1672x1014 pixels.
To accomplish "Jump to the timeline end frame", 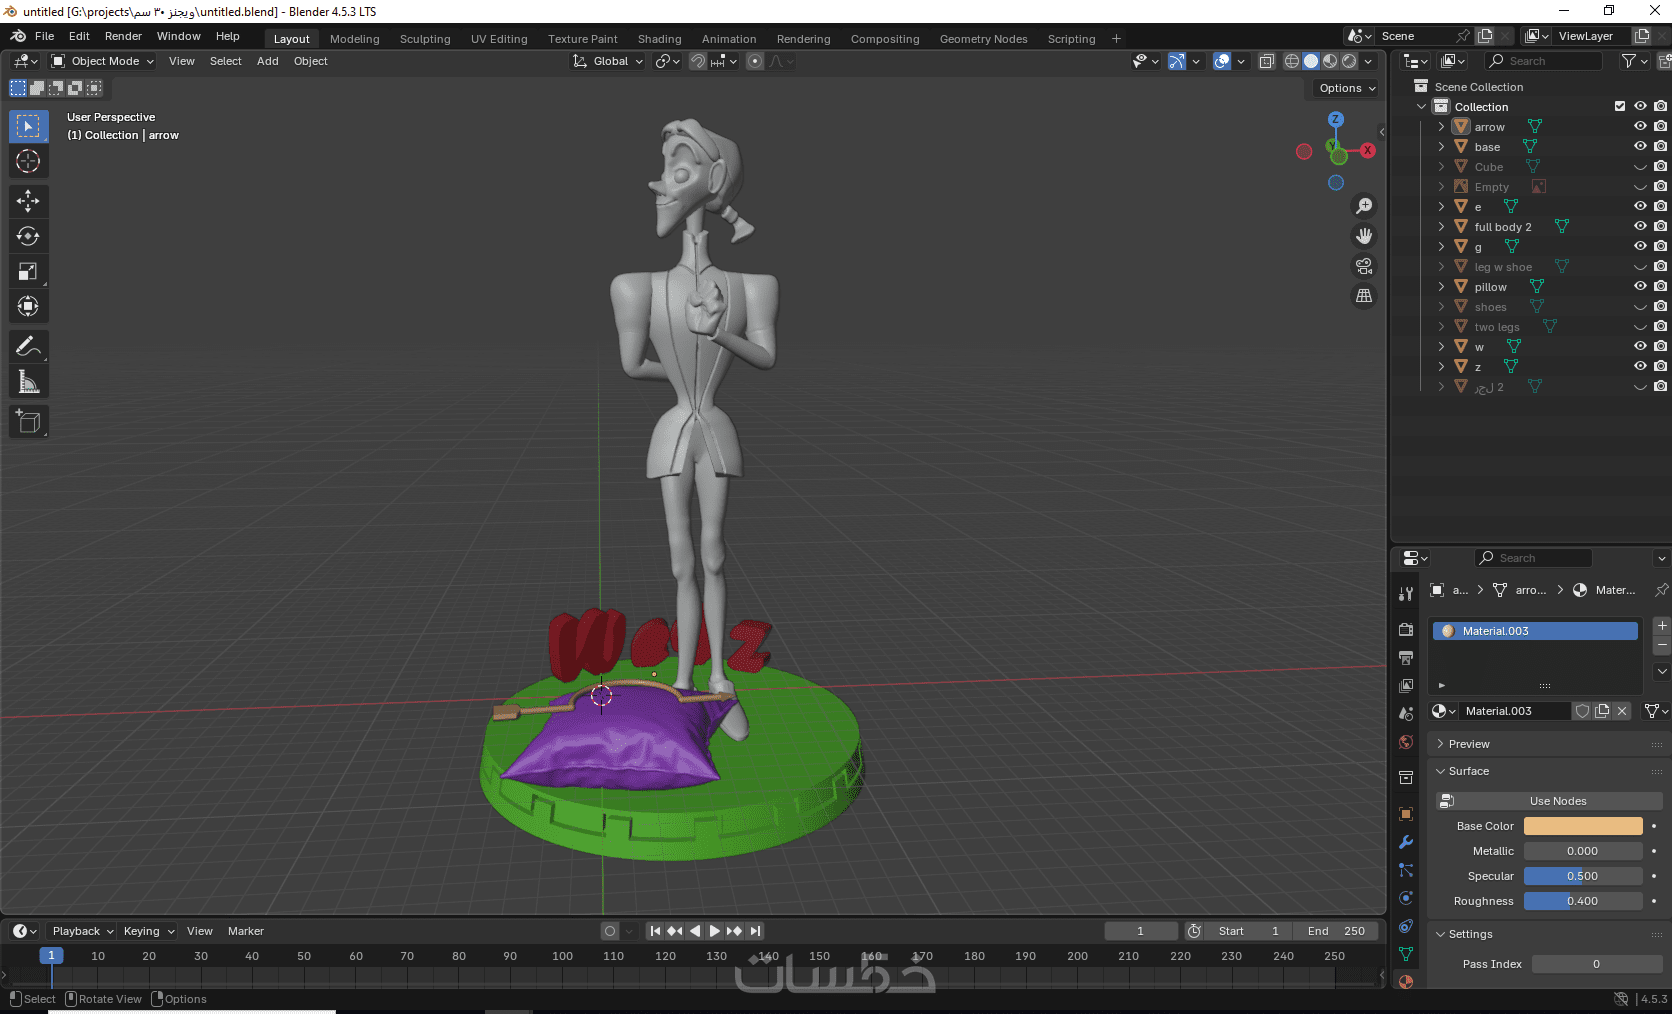I will tap(755, 931).
